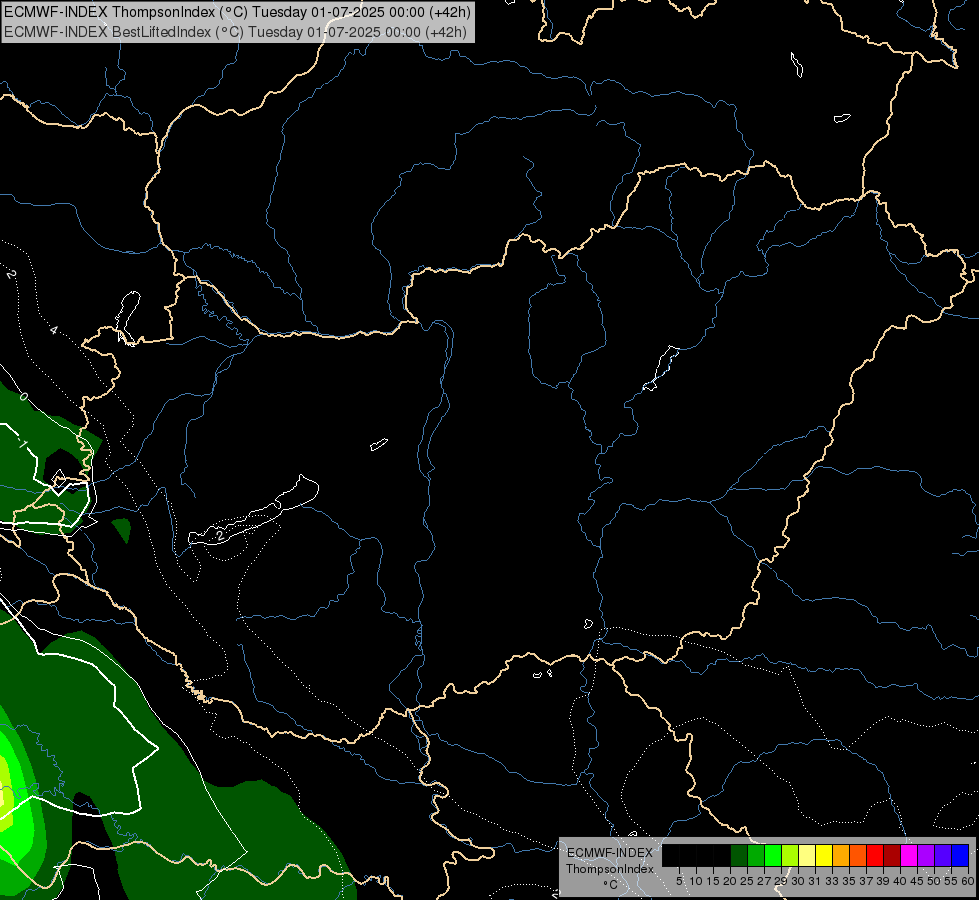Click the legend tick label 30
This screenshot has width=979, height=900.
pos(798,881)
